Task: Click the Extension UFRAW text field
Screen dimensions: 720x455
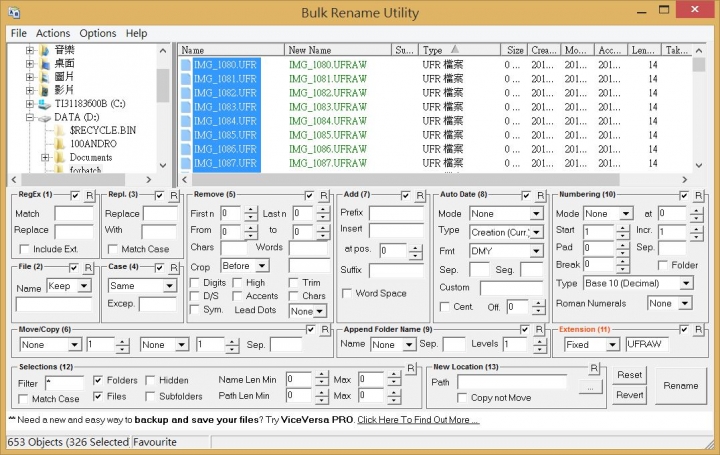Action: (647, 345)
